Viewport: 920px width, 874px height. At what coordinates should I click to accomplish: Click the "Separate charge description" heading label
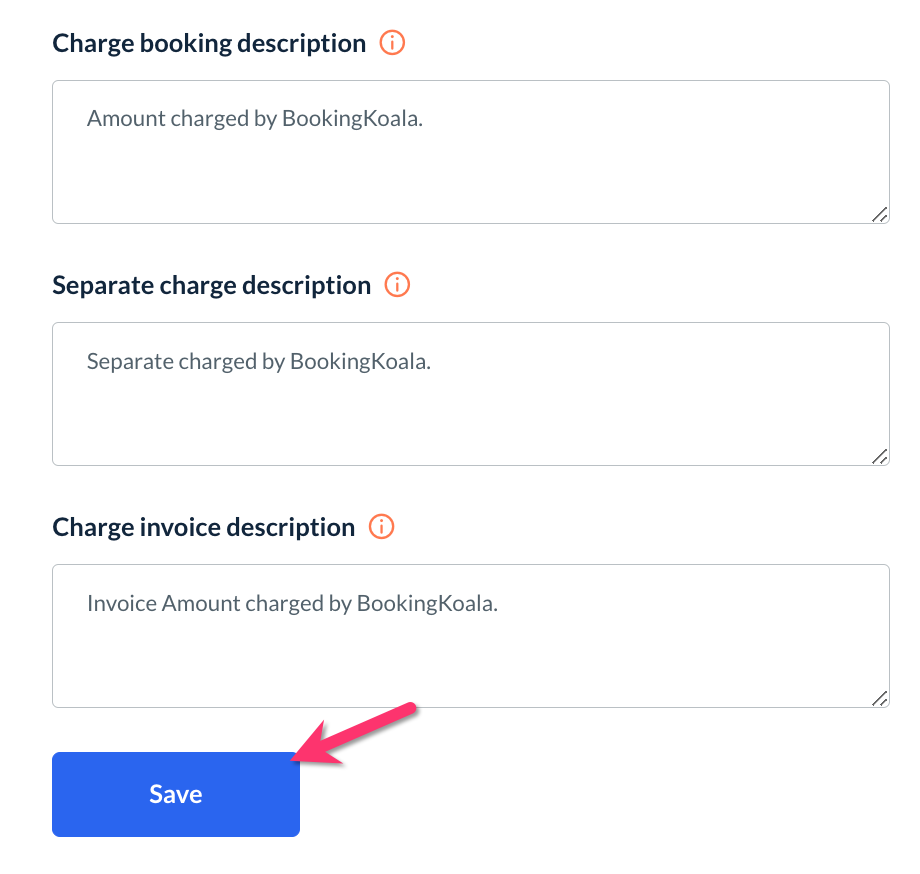click(x=211, y=285)
